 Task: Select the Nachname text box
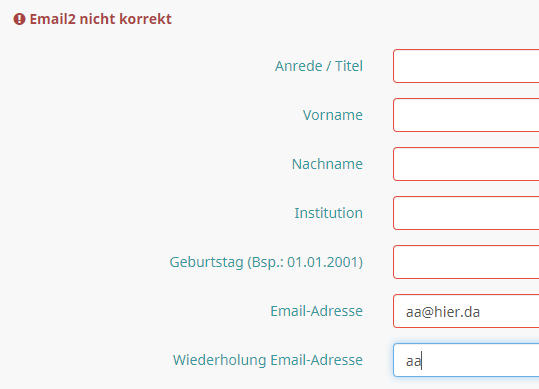tap(466, 164)
